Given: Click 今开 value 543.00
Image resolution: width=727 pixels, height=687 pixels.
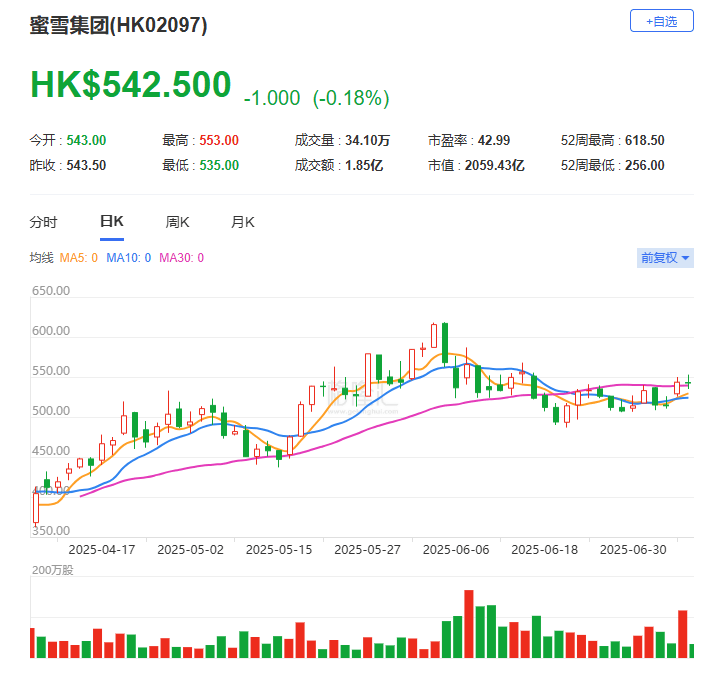Looking at the screenshot, I should (86, 140).
